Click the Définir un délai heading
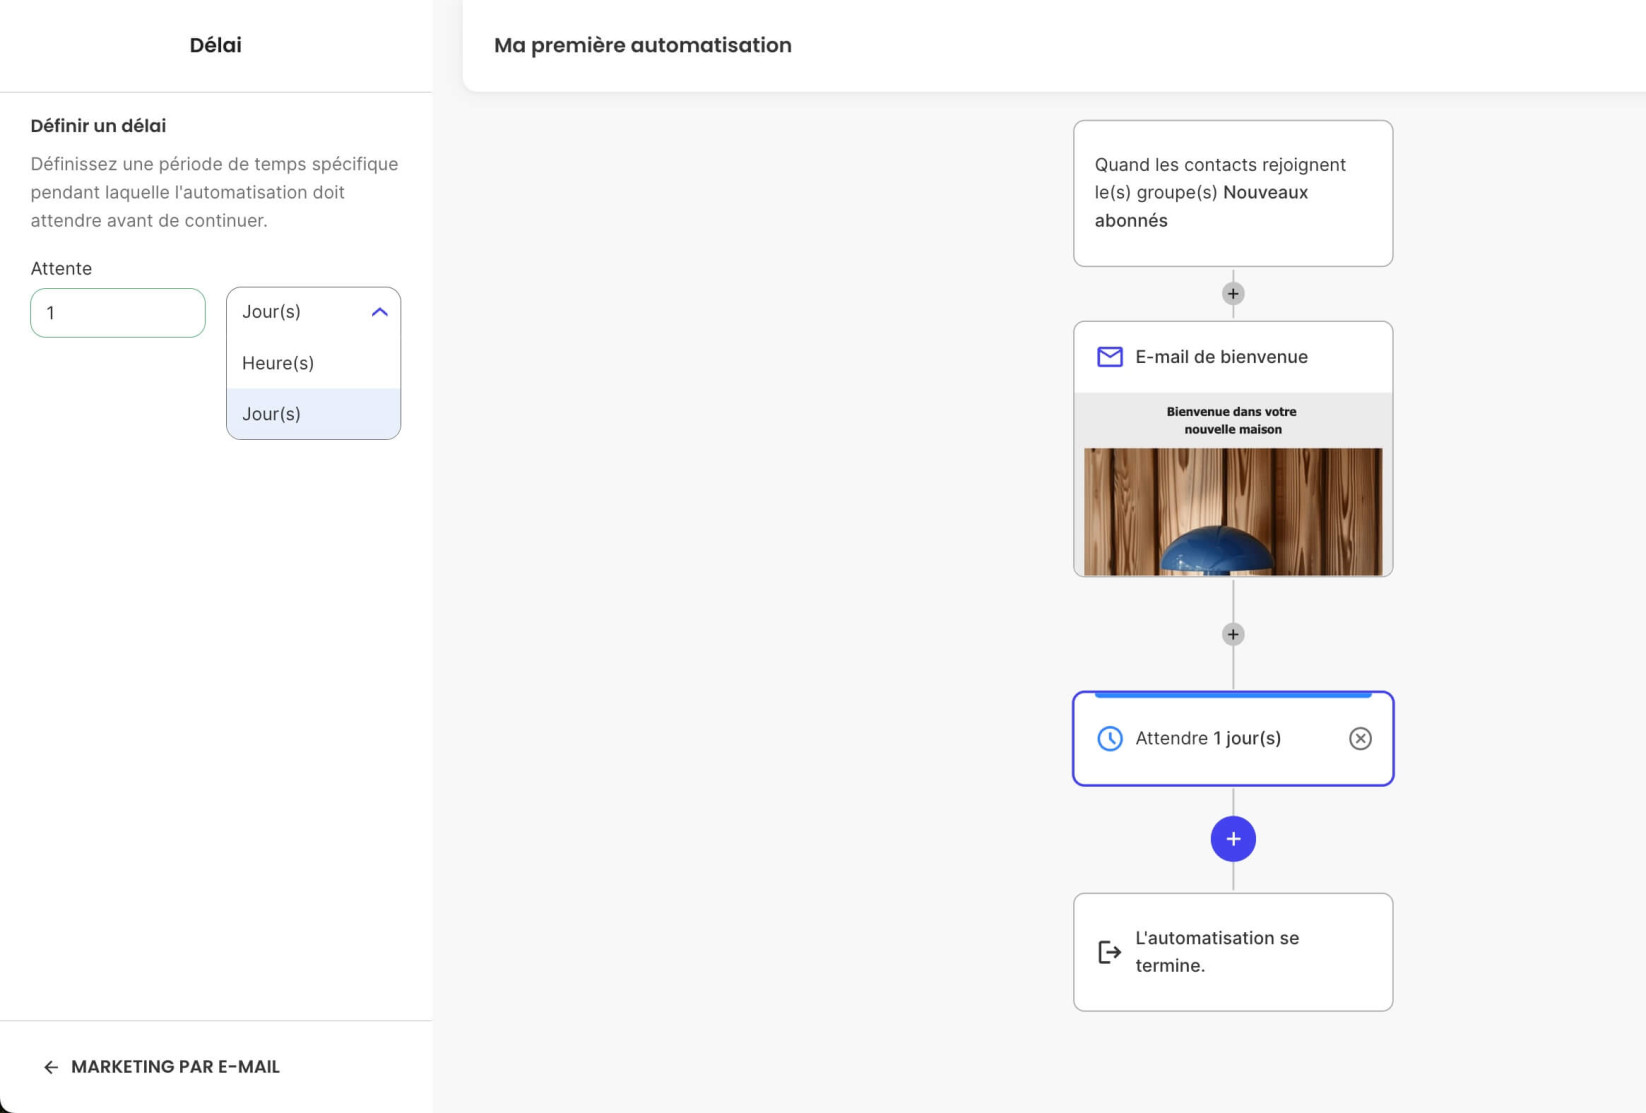The image size is (1646, 1113). click(x=98, y=126)
